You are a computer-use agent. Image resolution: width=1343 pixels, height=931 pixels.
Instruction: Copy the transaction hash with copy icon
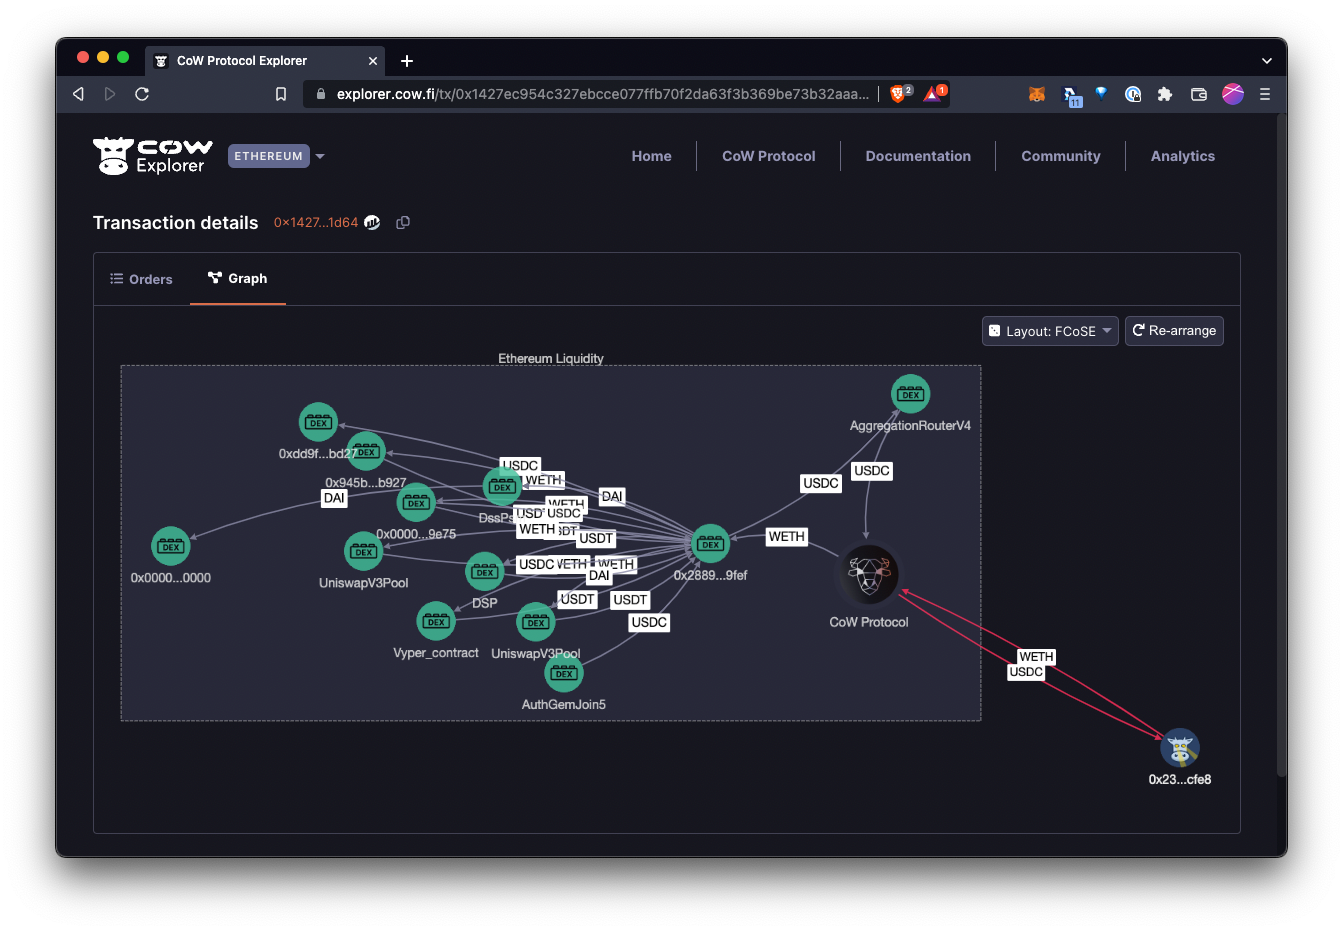[x=403, y=222]
